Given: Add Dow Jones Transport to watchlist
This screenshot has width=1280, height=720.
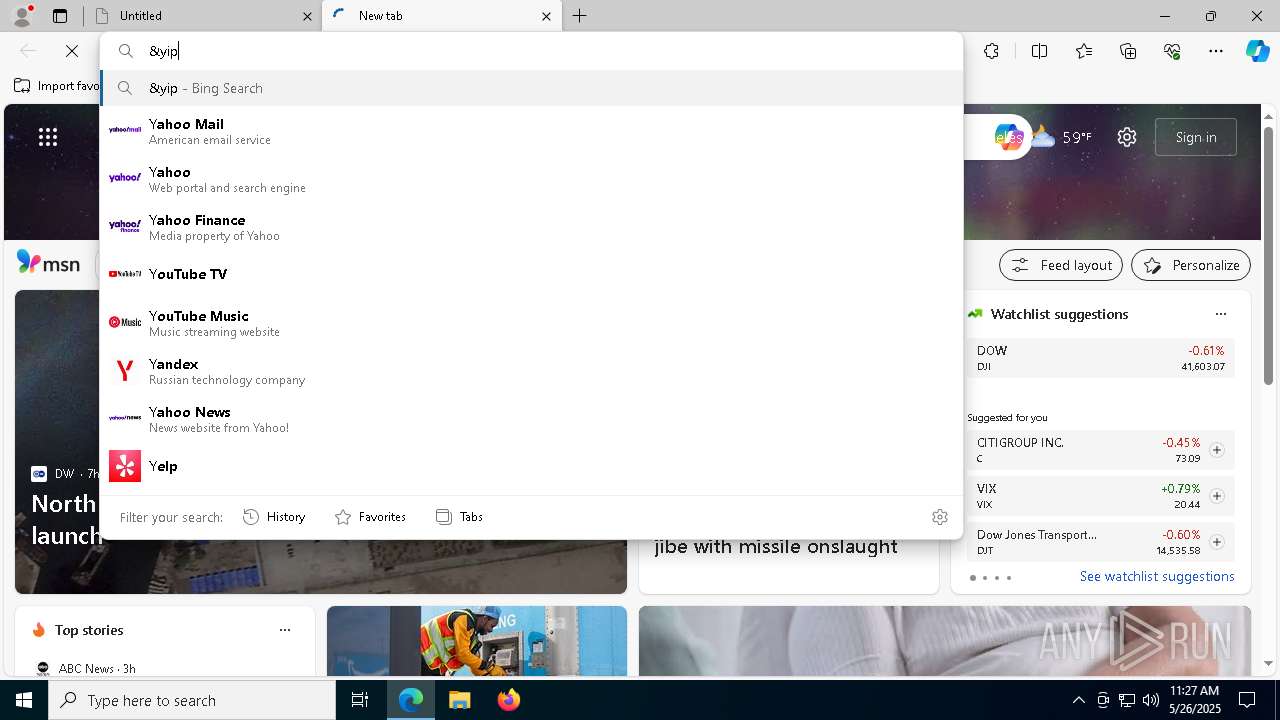Looking at the screenshot, I should [1217, 542].
